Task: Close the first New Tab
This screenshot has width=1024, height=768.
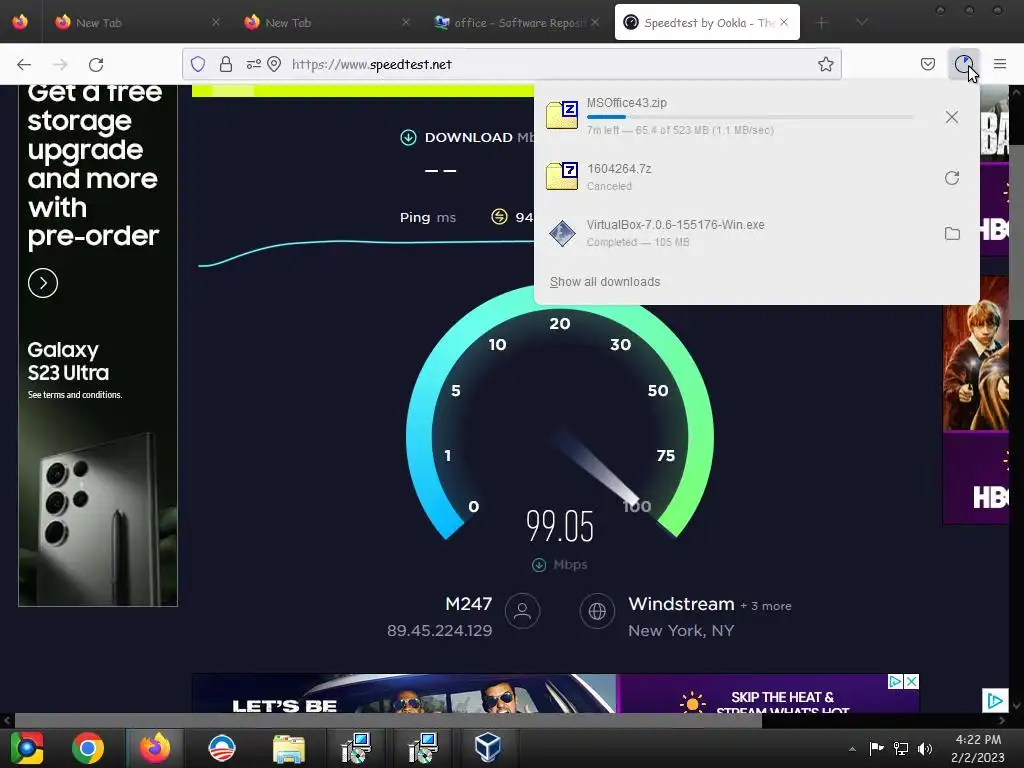Action: pos(216,22)
